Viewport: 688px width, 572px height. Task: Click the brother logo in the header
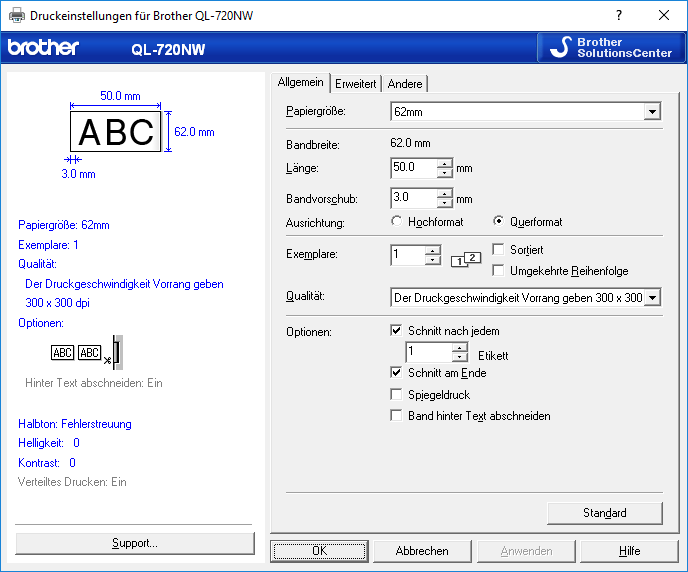43,47
